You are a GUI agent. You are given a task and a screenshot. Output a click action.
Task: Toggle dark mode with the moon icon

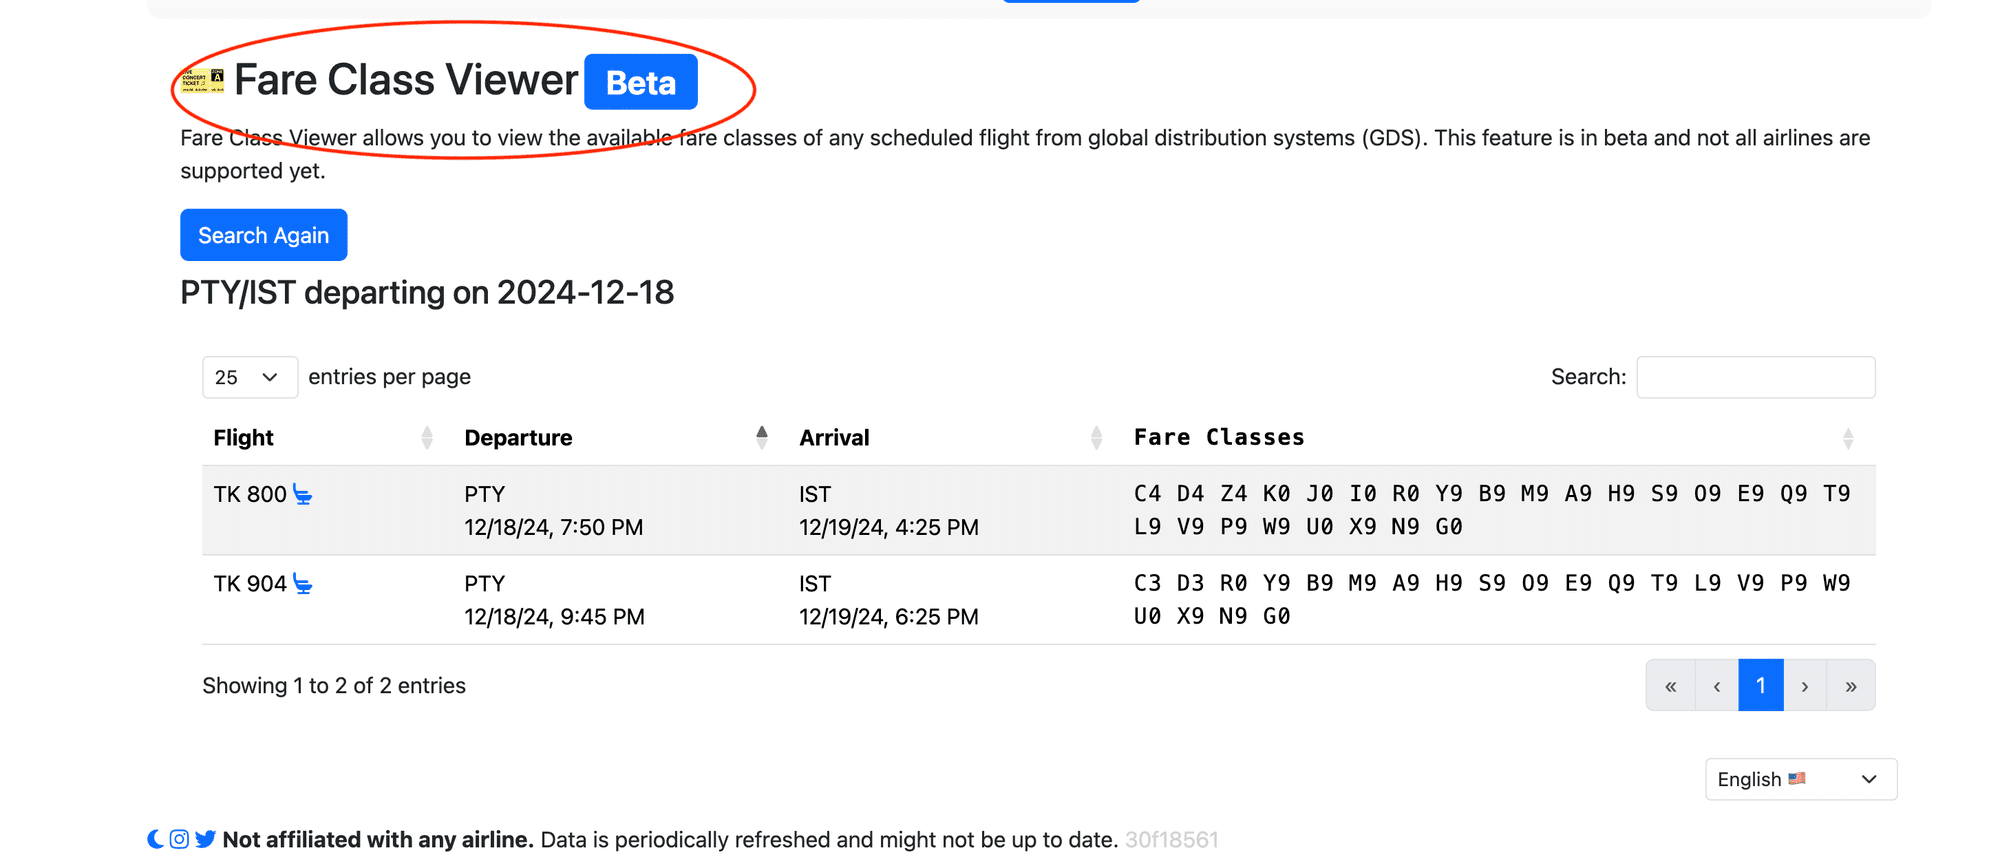[x=155, y=839]
